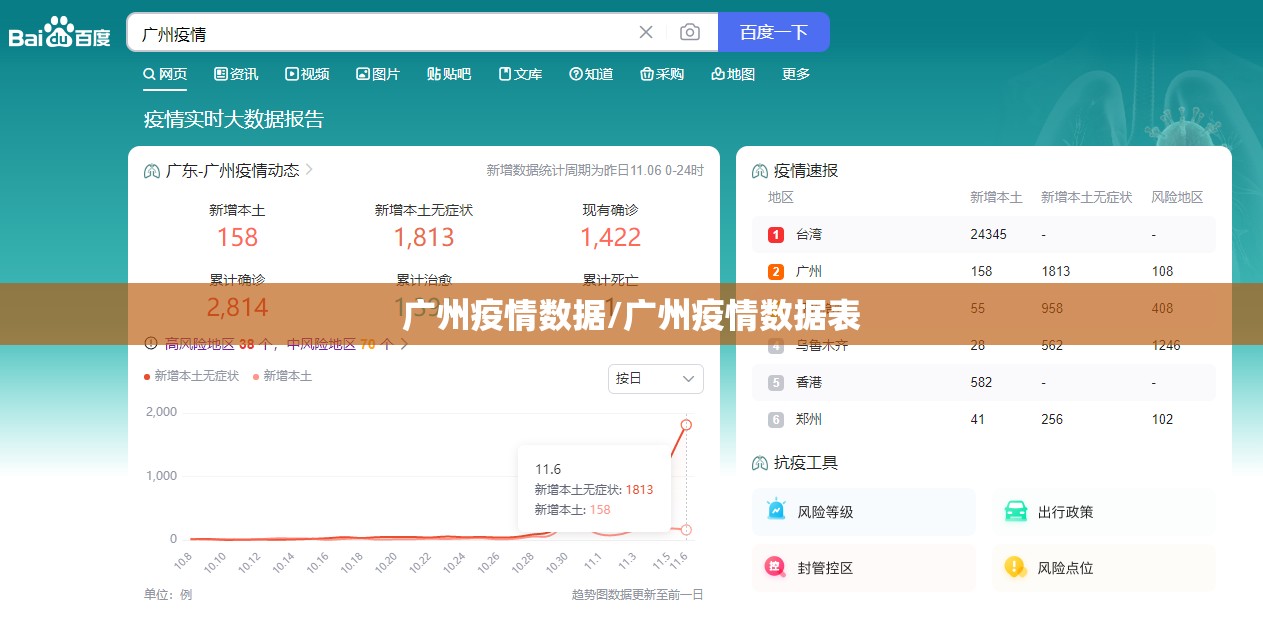
Task: Click the lungs icon beside 抗疫工具
Action: 760,463
